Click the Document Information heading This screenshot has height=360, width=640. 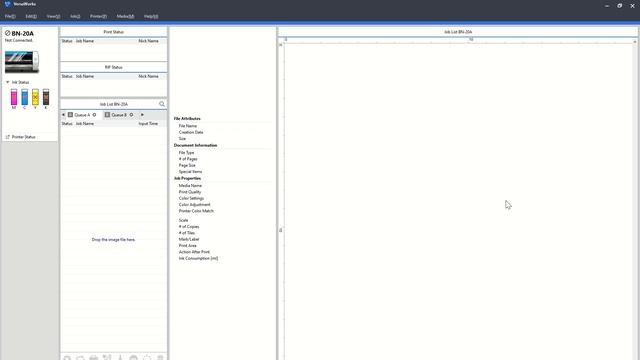click(x=196, y=145)
